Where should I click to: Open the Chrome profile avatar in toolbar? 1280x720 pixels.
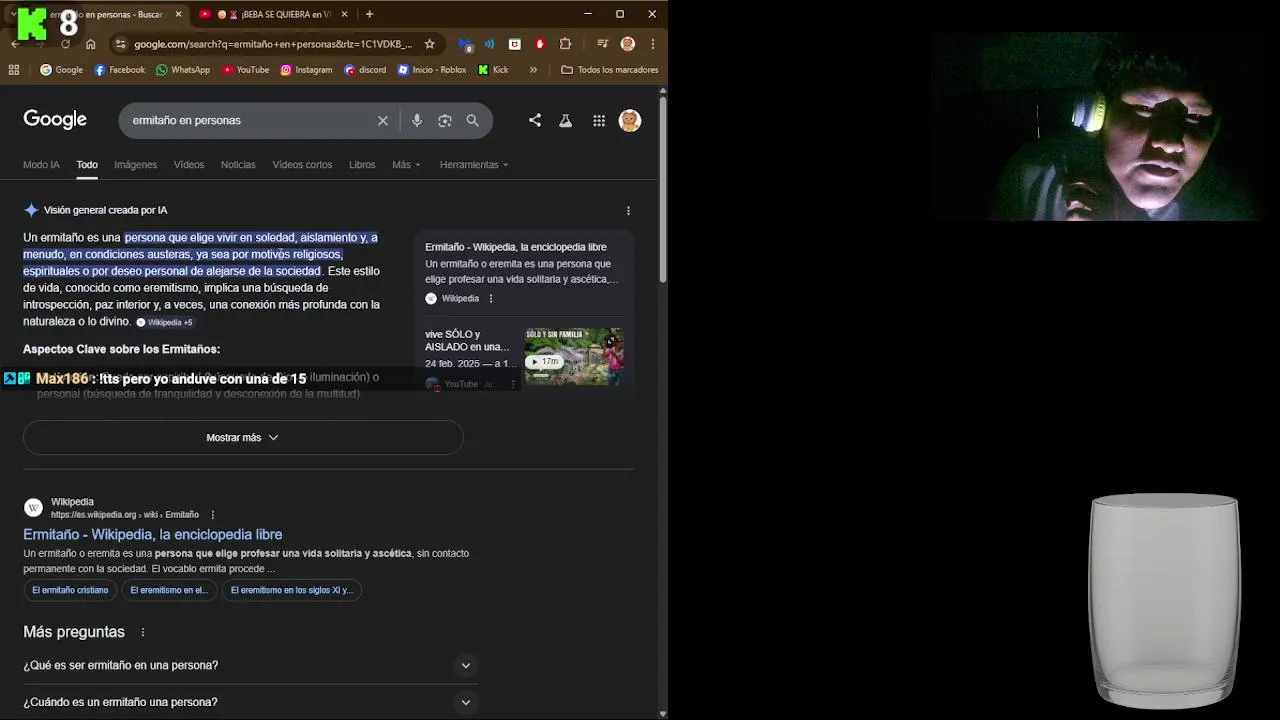pyautogui.click(x=628, y=44)
